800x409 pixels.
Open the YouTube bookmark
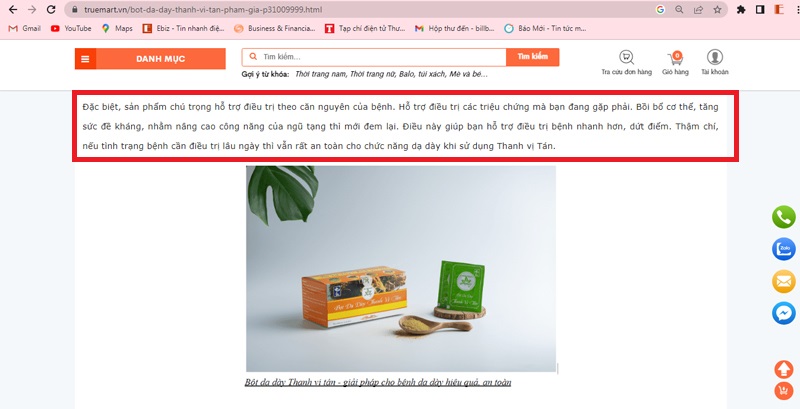coord(71,29)
